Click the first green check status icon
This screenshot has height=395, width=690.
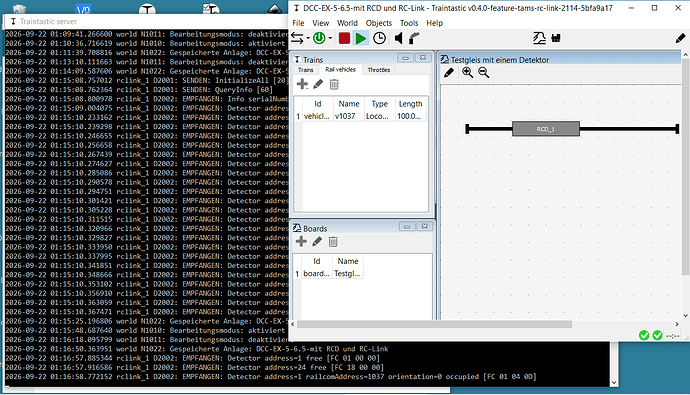644,336
